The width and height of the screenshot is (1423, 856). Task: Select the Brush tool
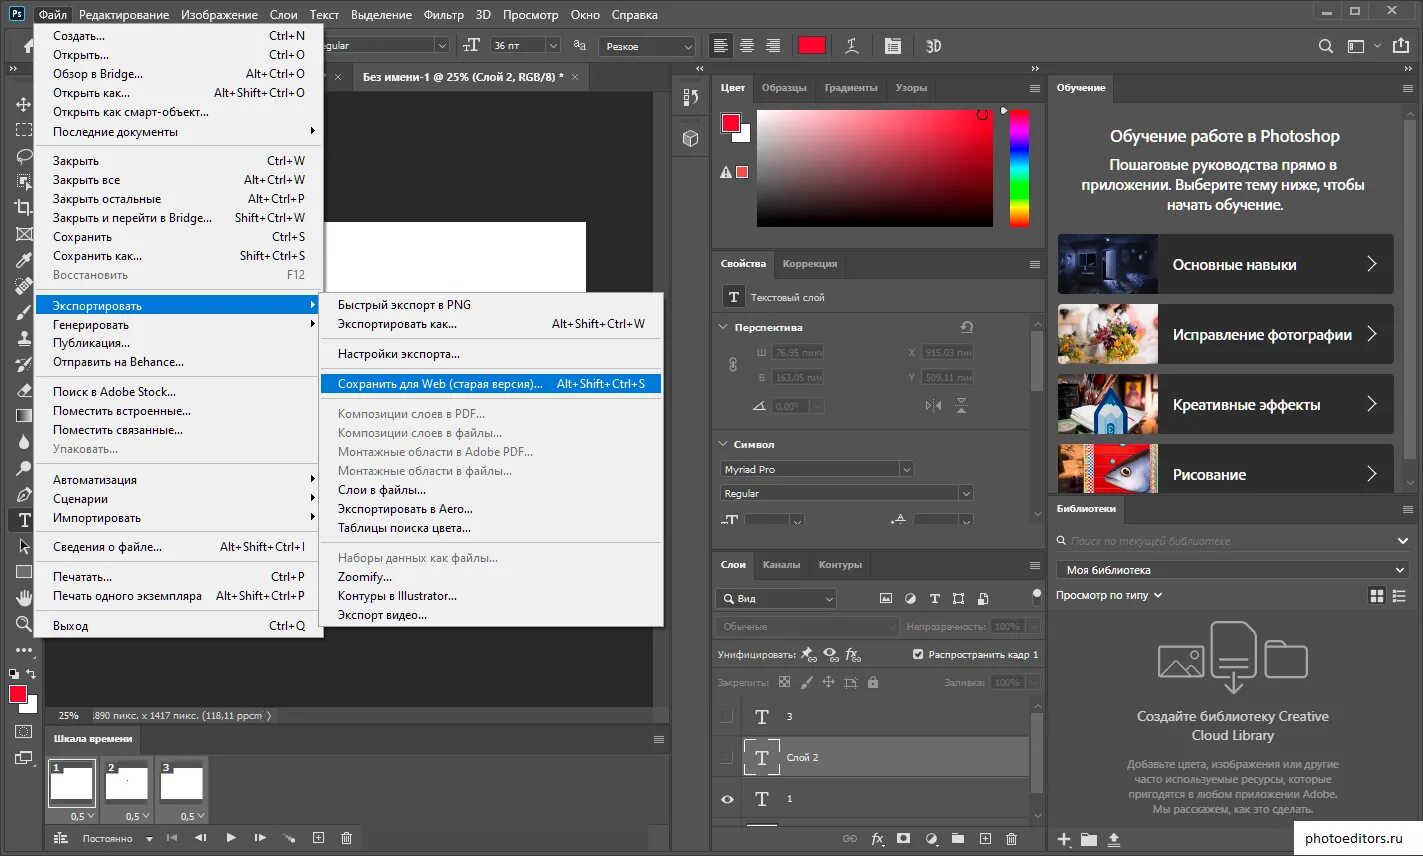(x=23, y=312)
